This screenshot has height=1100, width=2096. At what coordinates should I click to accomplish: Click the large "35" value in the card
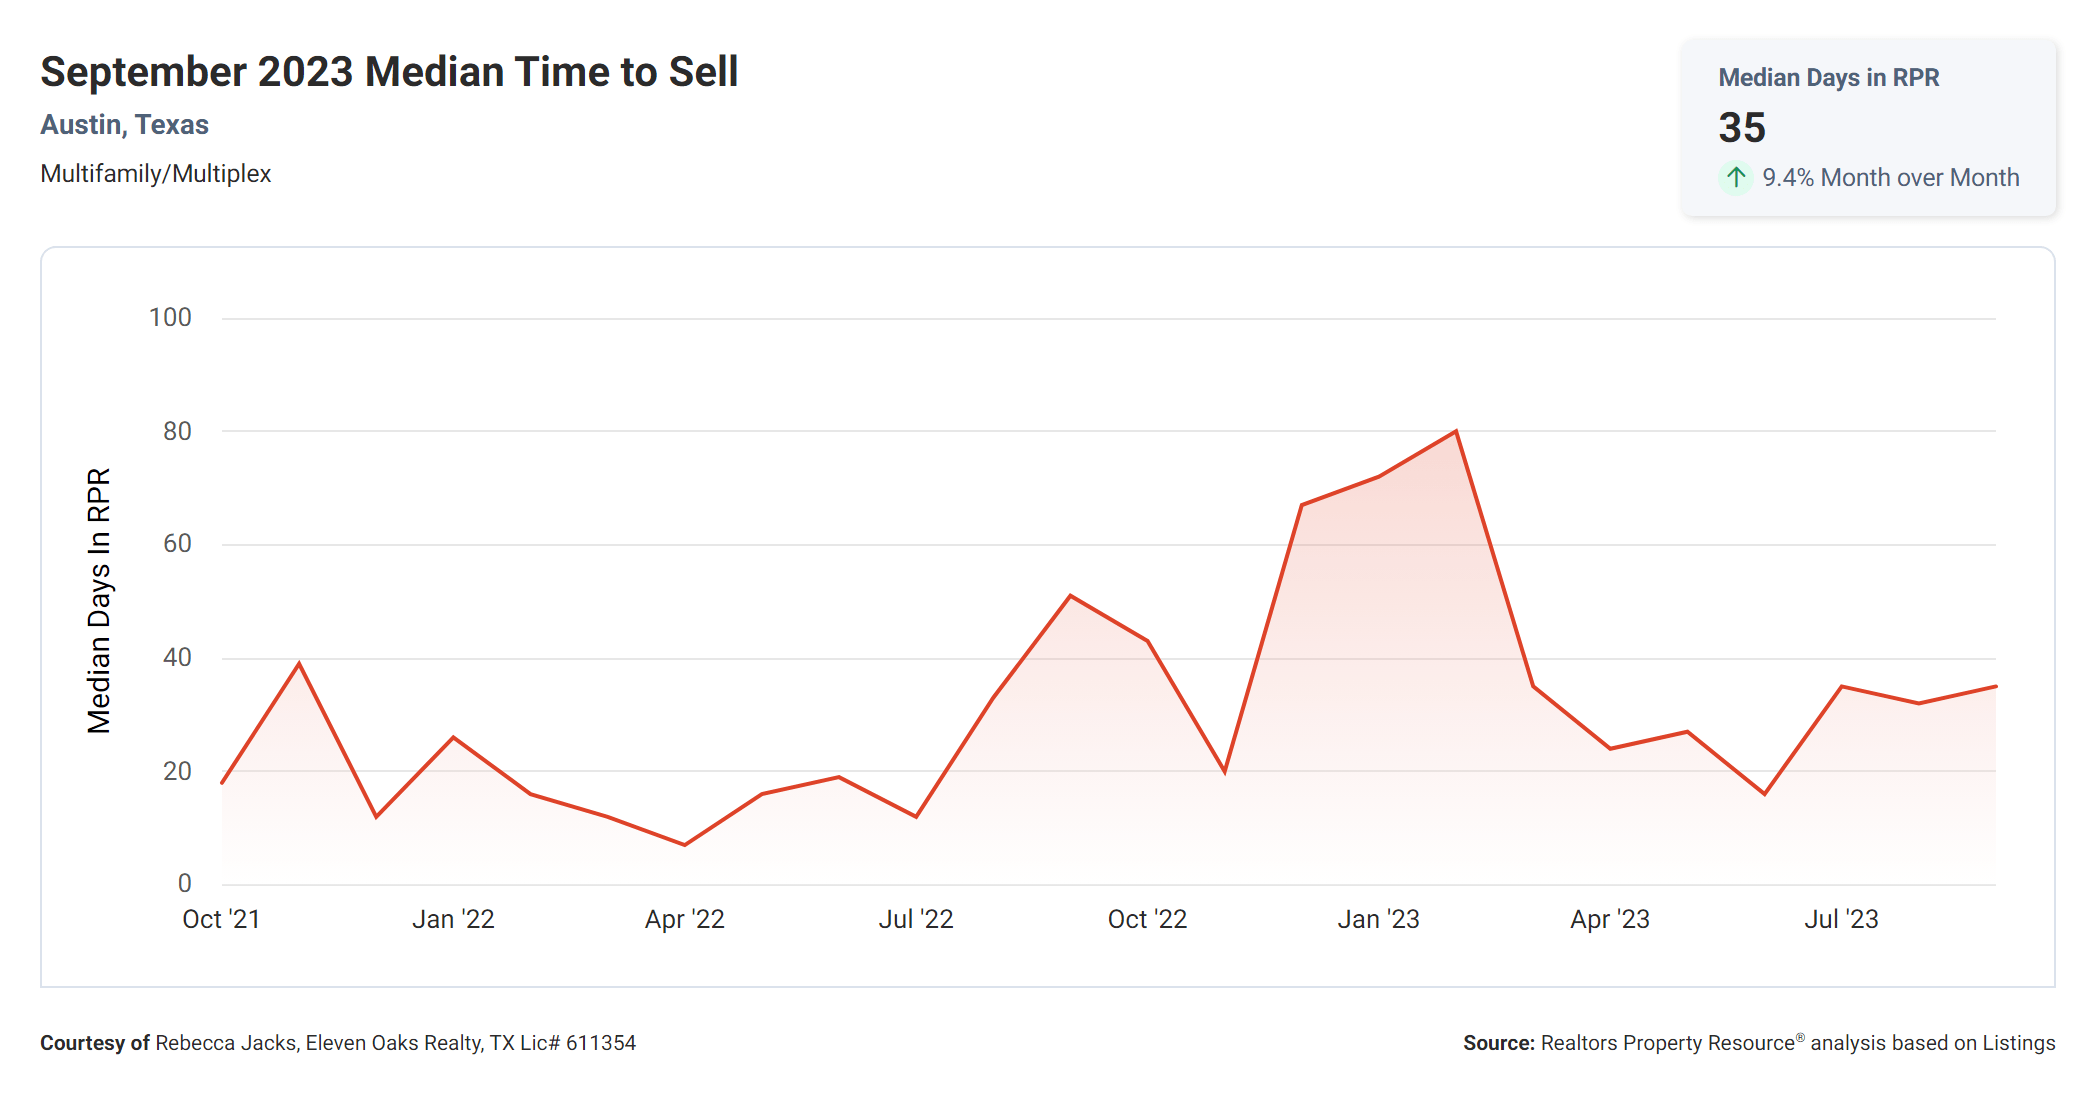coord(1742,128)
